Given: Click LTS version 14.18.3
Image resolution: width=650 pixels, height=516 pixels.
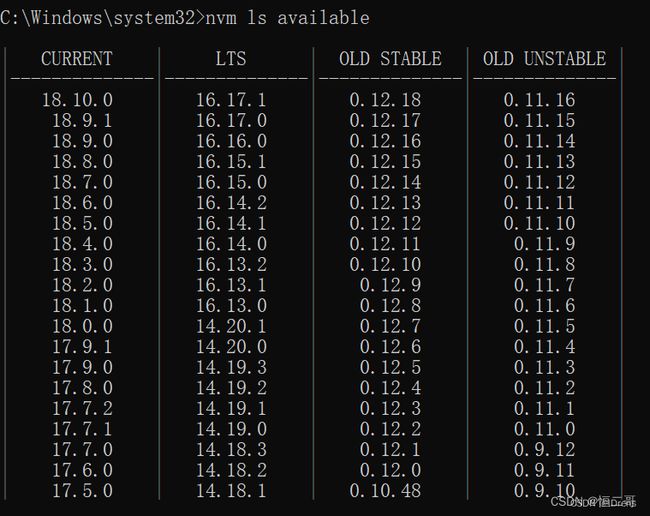Looking at the screenshot, I should pos(231,450).
